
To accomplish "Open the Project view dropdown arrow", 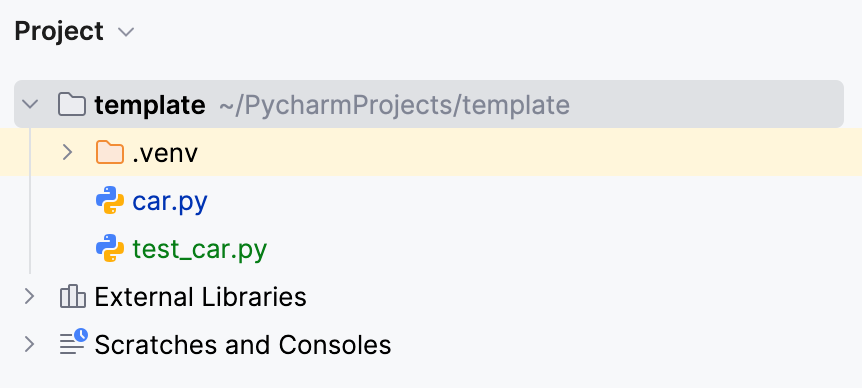I will click(126, 32).
